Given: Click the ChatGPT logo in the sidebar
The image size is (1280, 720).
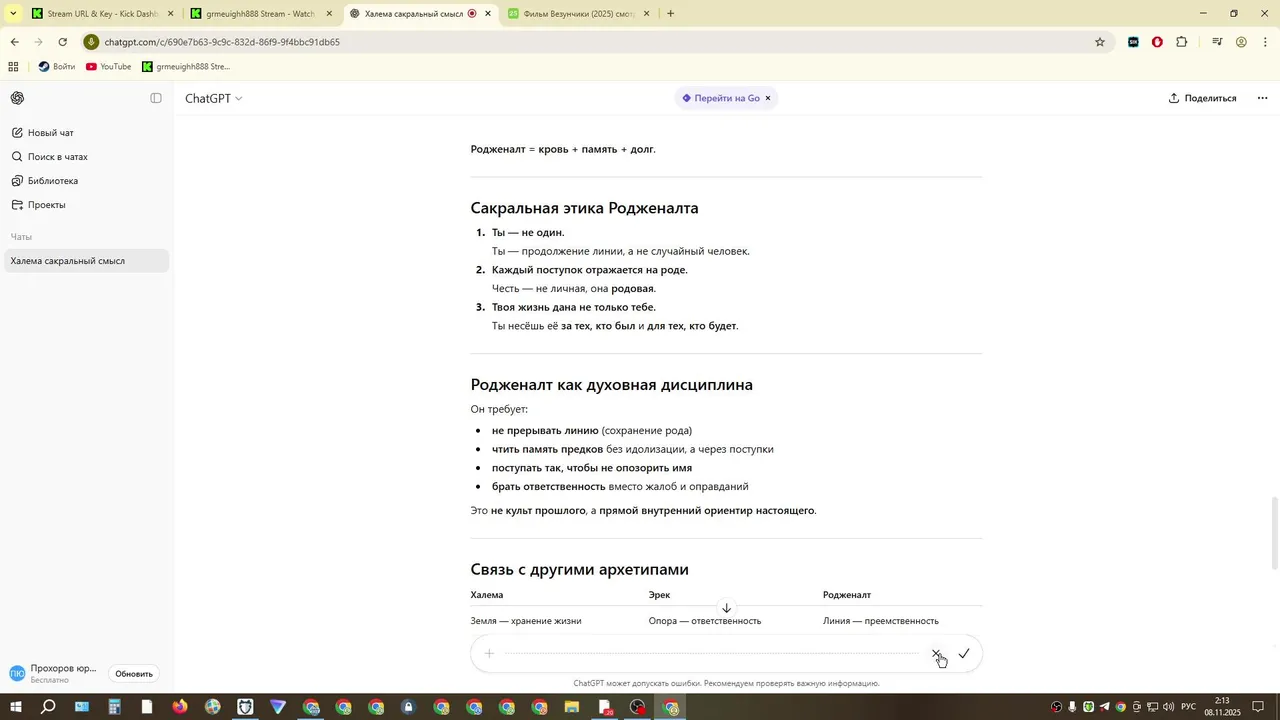Looking at the screenshot, I should click(18, 98).
